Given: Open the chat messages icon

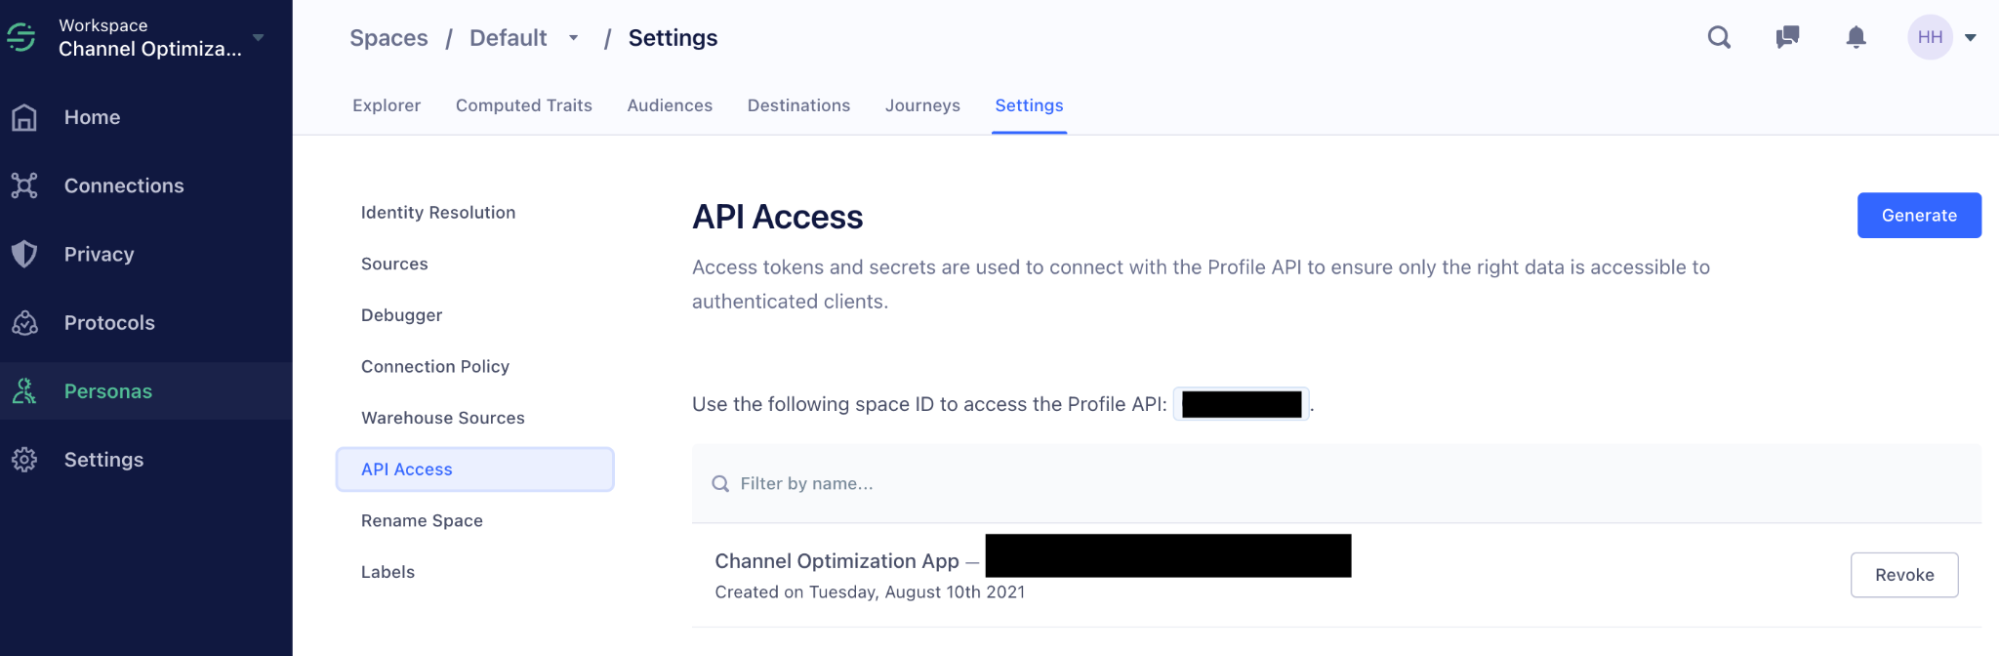Looking at the screenshot, I should click(x=1787, y=38).
